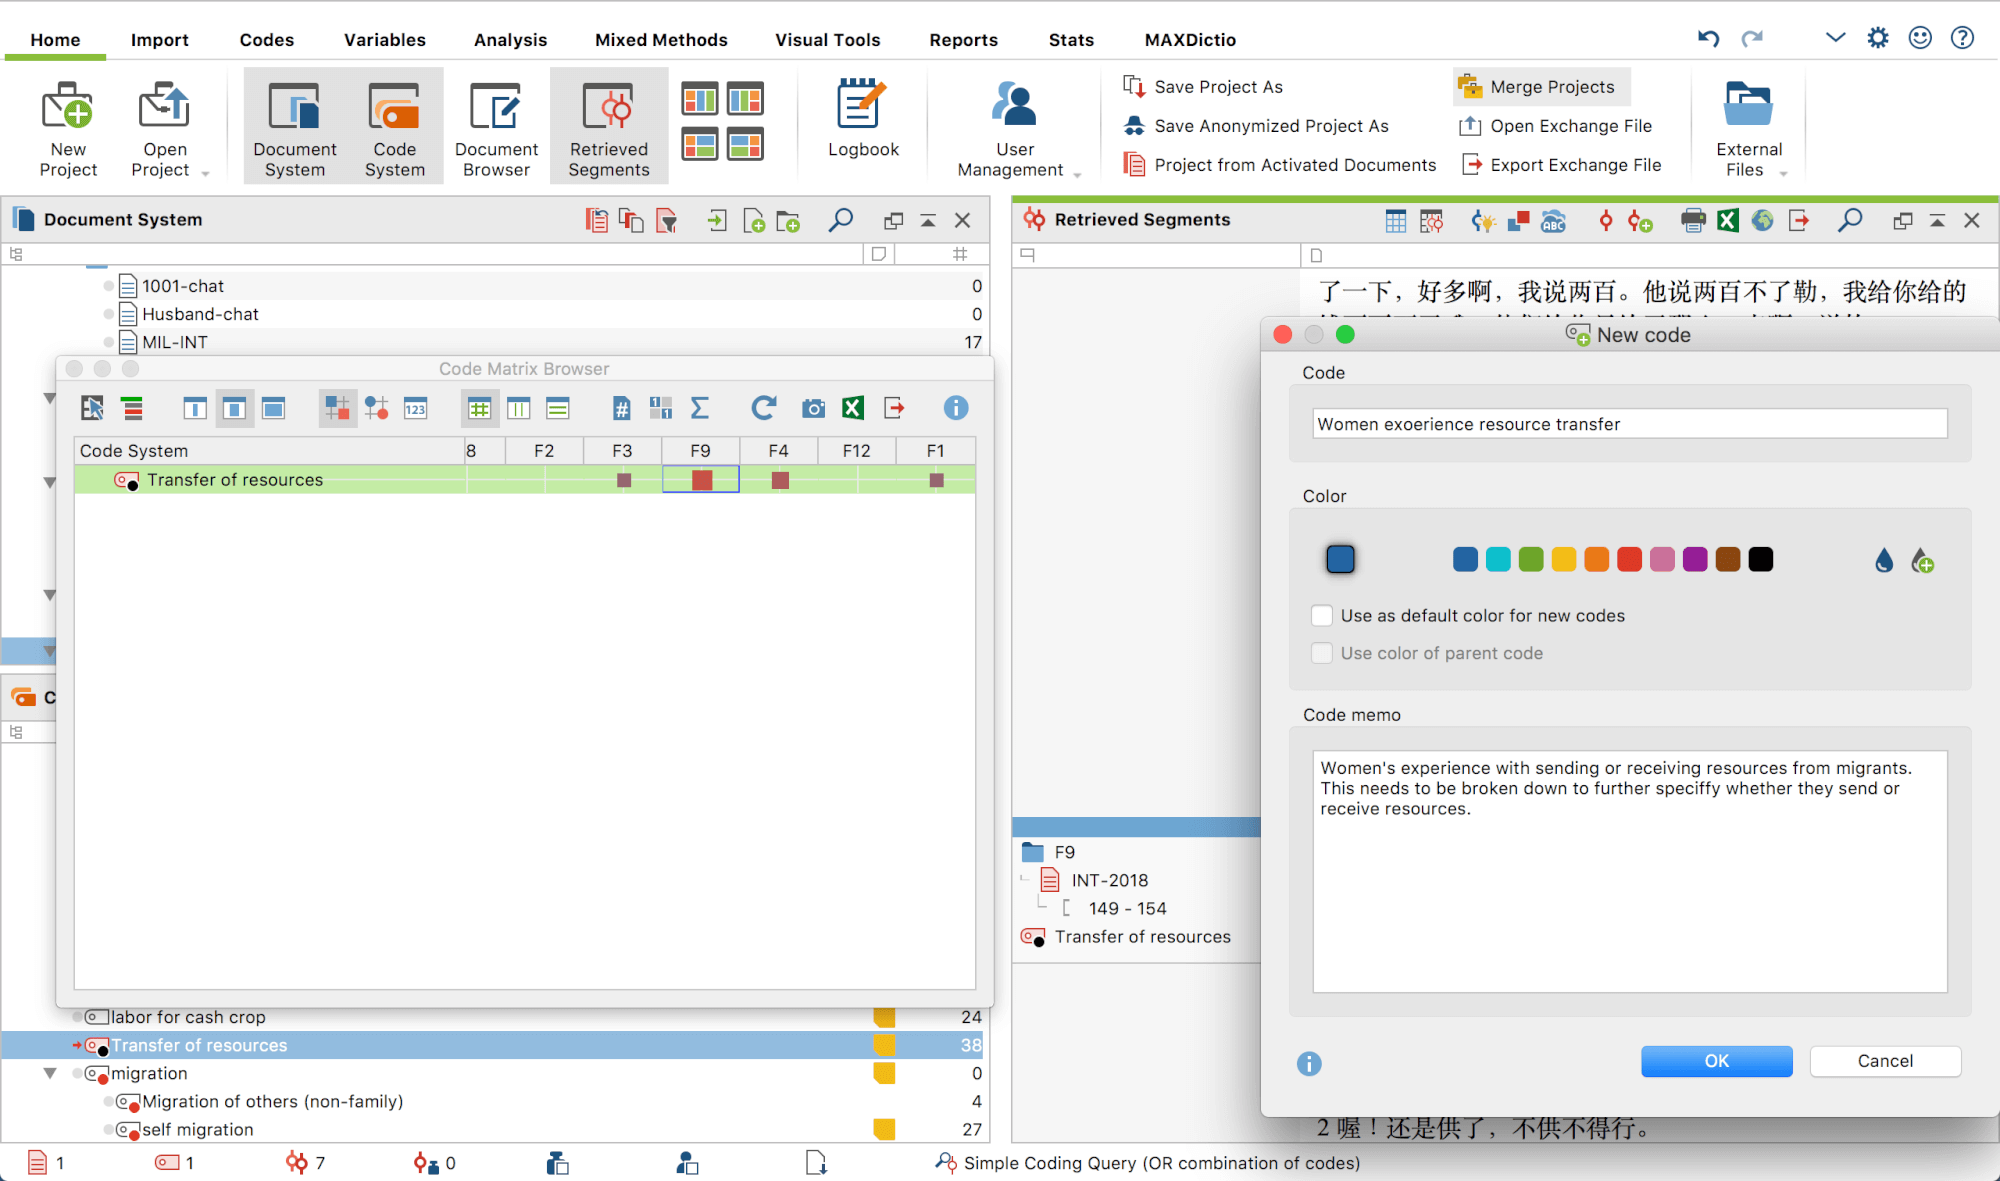Toggle the activated codes filter in Code Matrix Browser
The image size is (2000, 1181).
[x=132, y=408]
